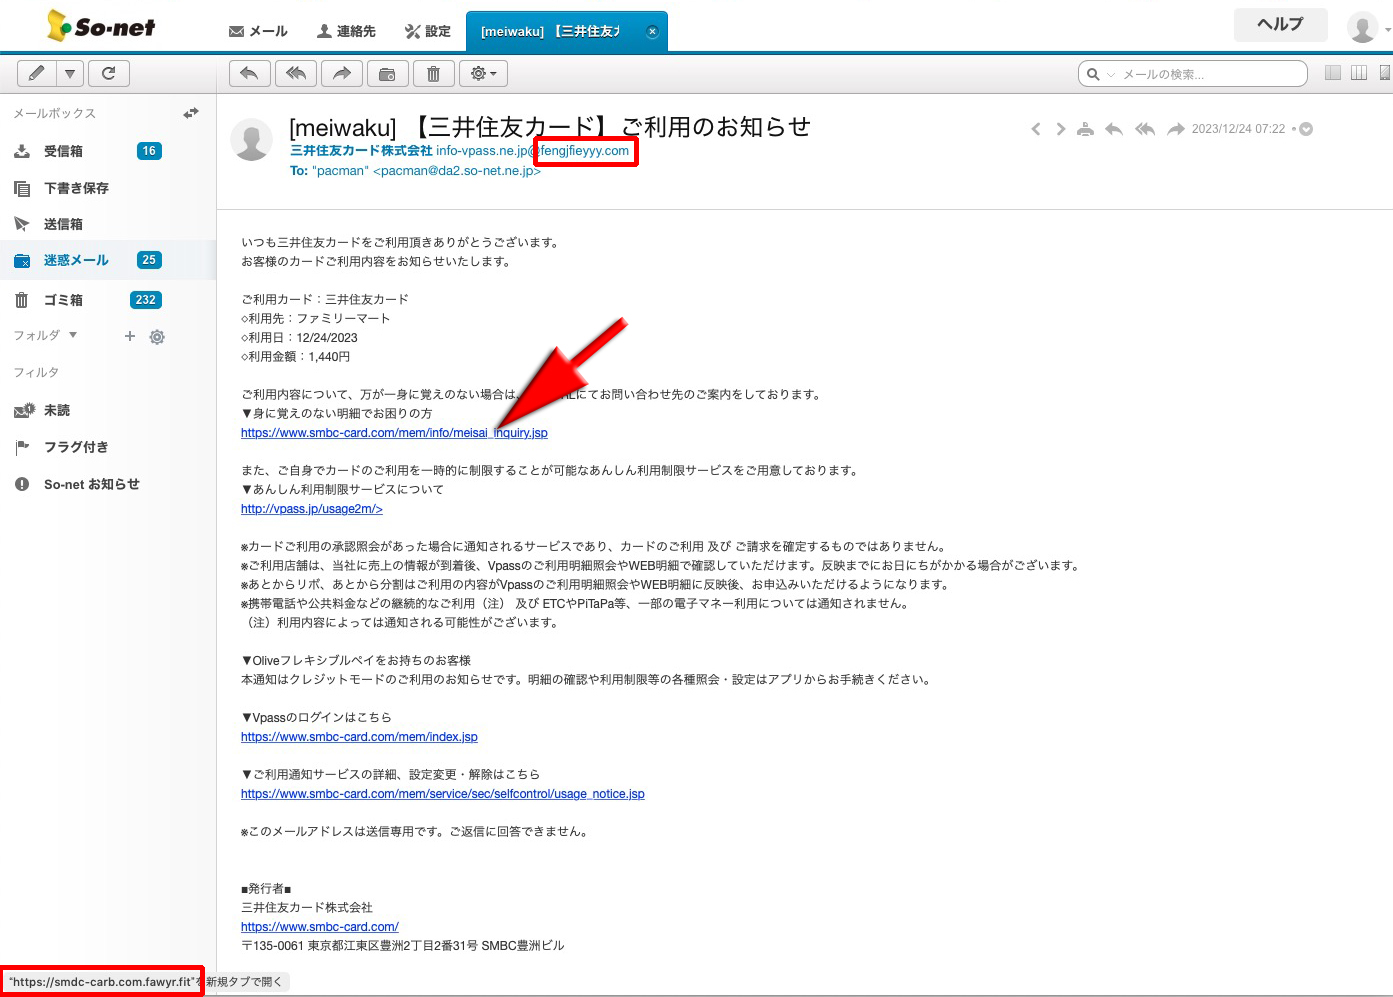
Task: Click the move-to-folder toolbar button
Action: tap(387, 73)
